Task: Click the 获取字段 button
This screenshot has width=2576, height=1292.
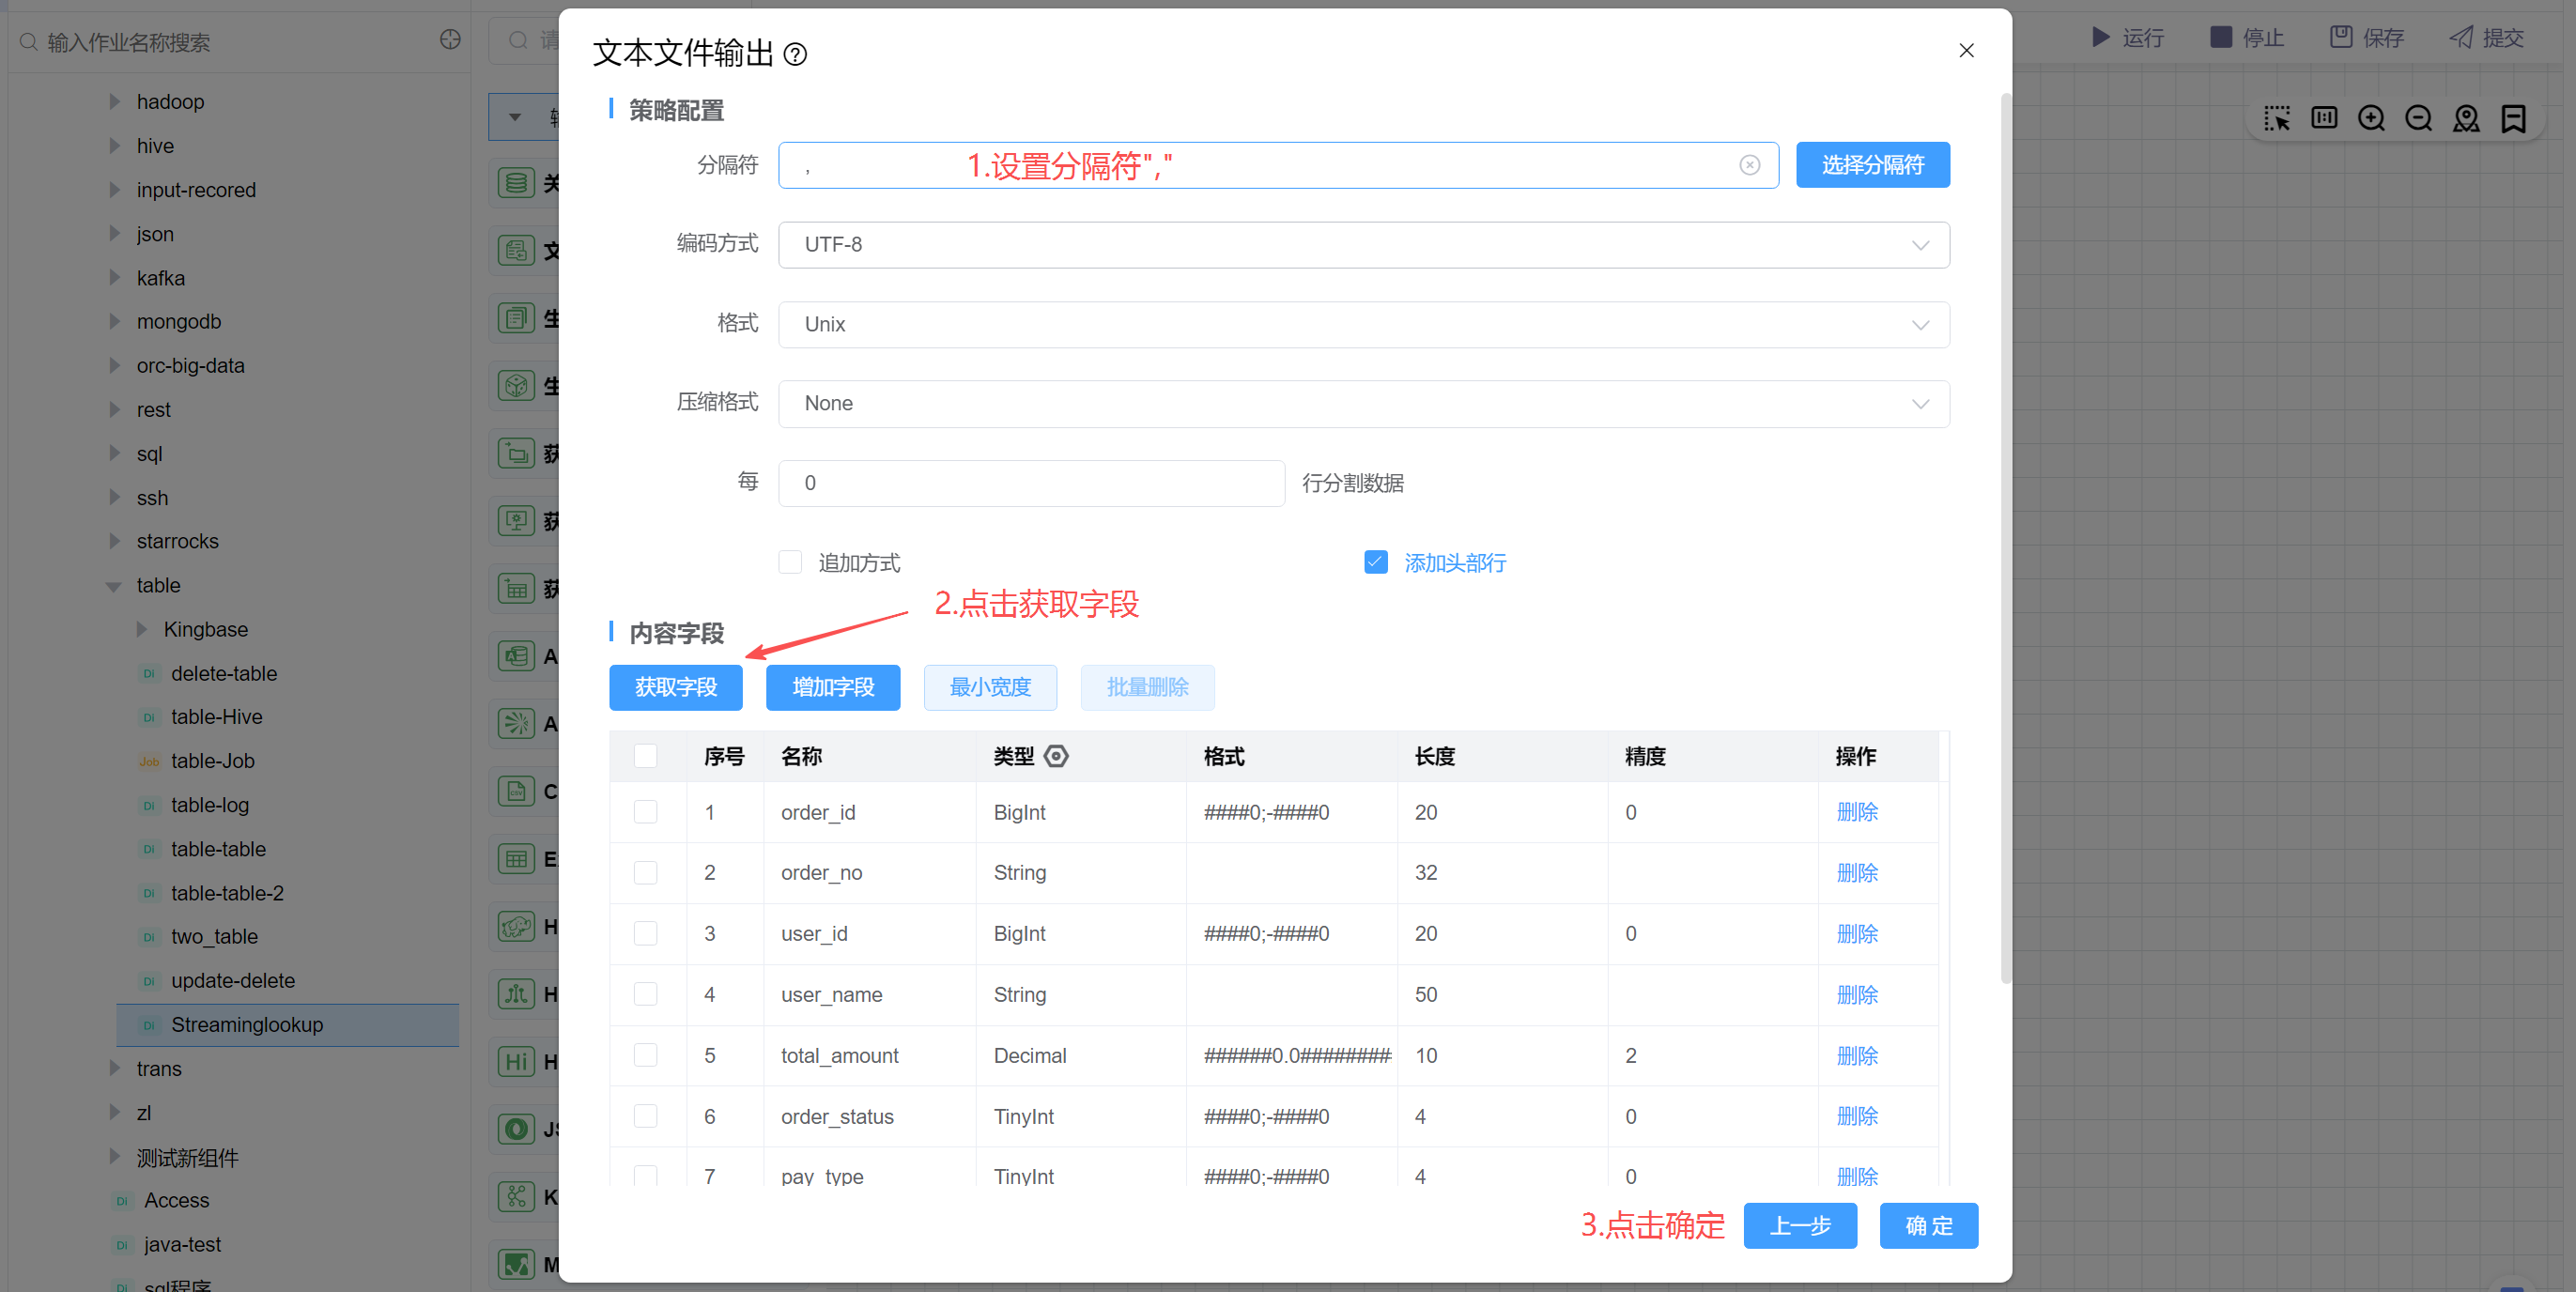Action: click(676, 687)
